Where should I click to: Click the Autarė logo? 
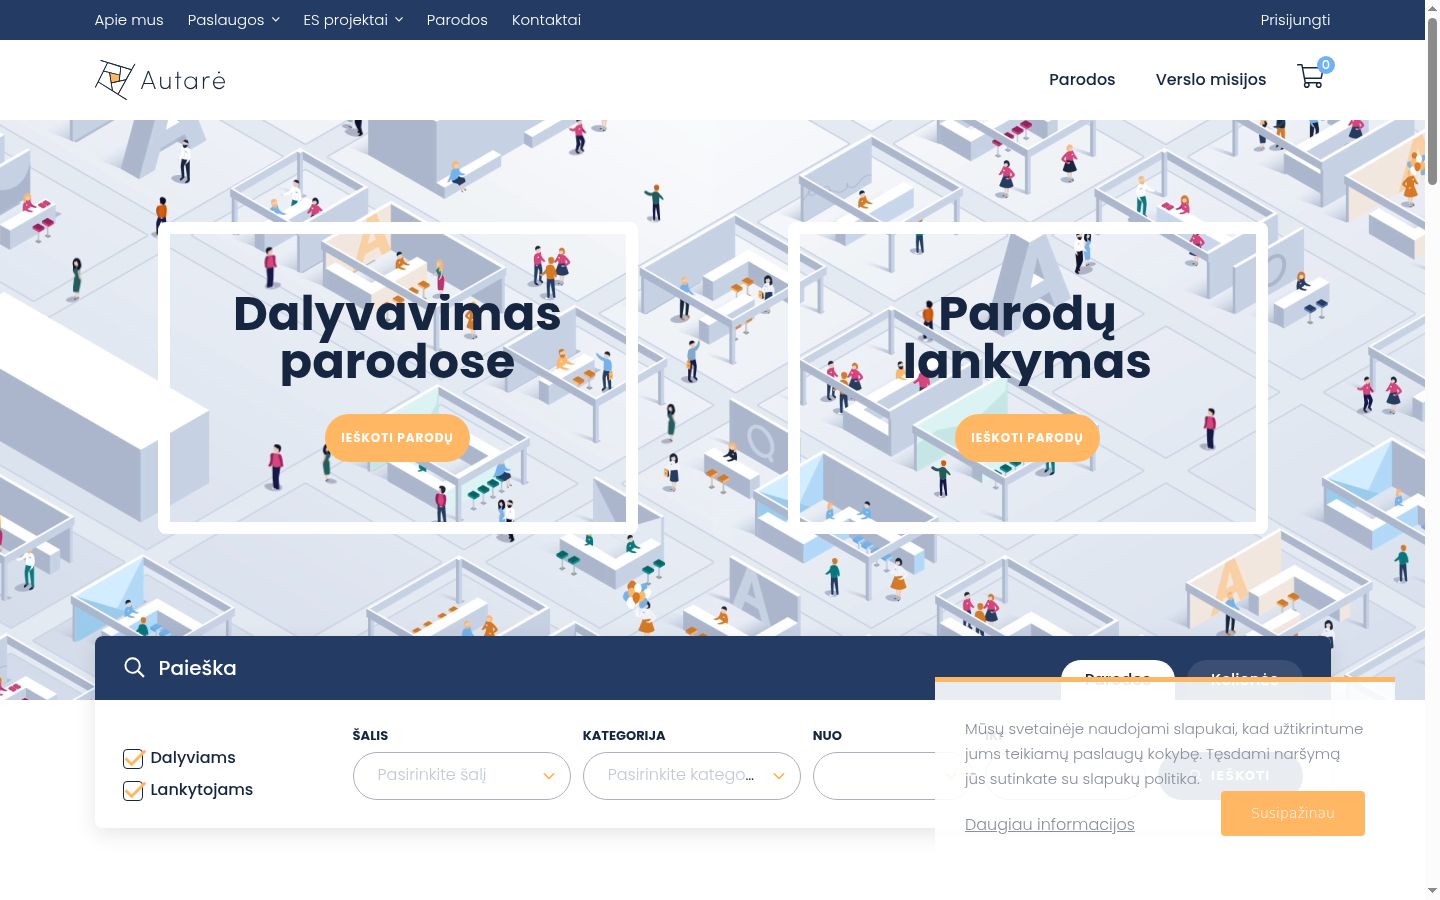click(160, 80)
